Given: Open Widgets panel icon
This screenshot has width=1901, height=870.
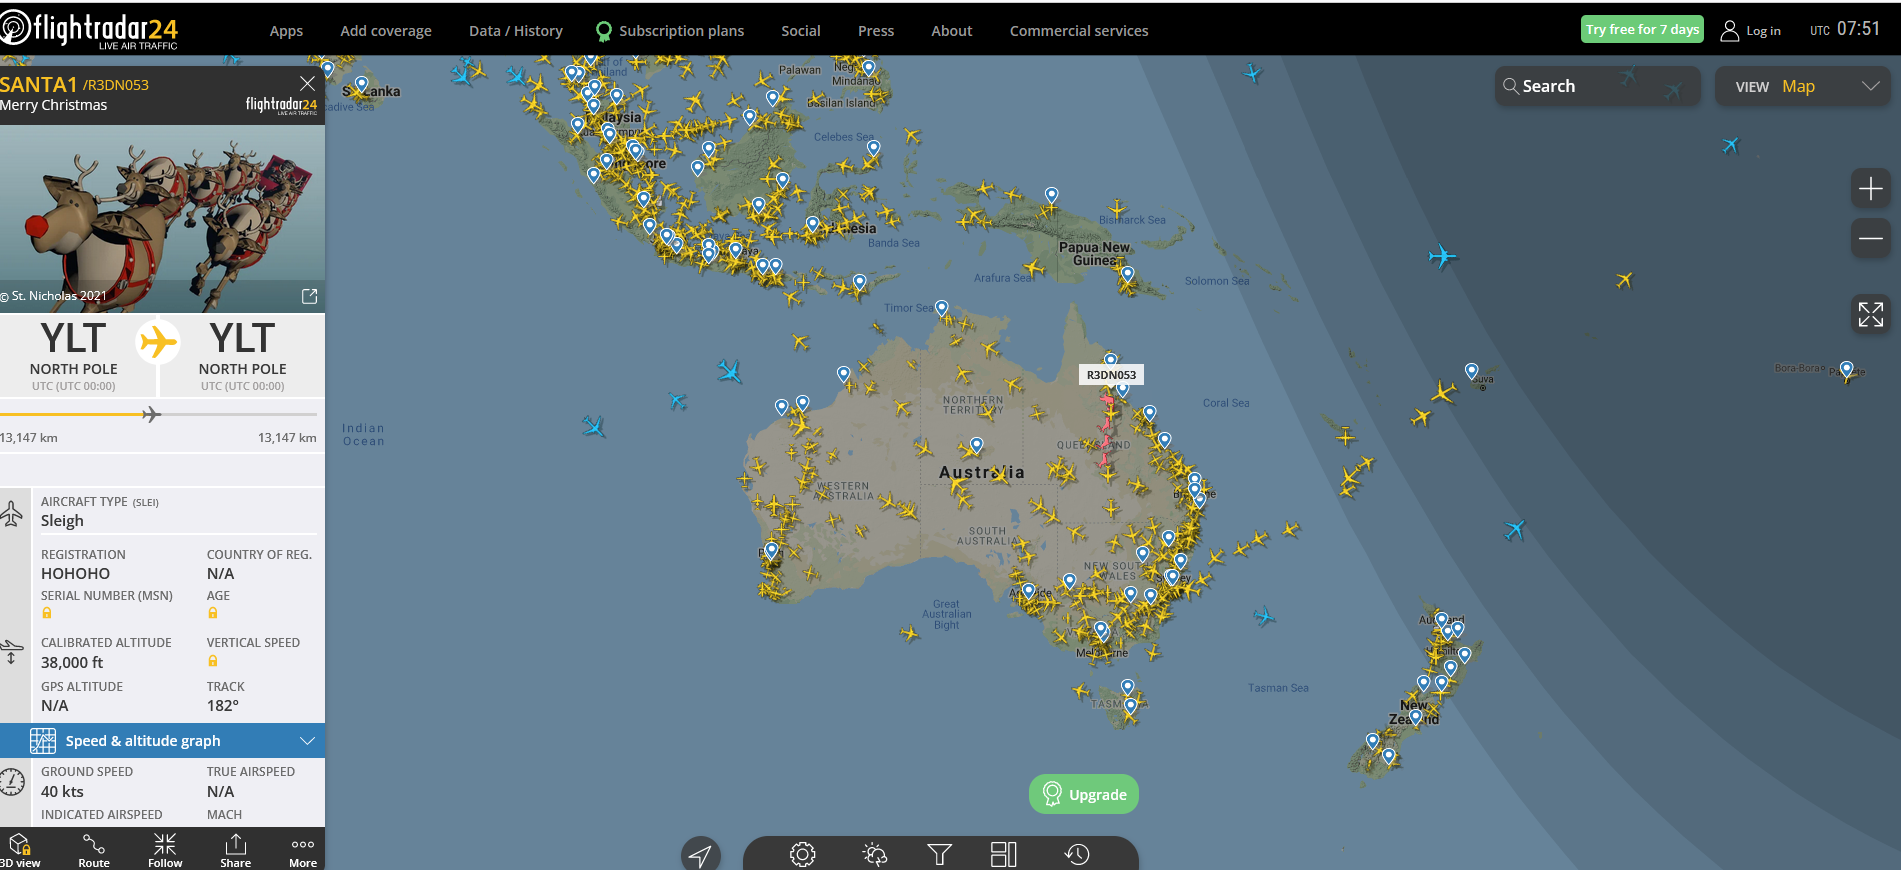Looking at the screenshot, I should coord(1003,854).
